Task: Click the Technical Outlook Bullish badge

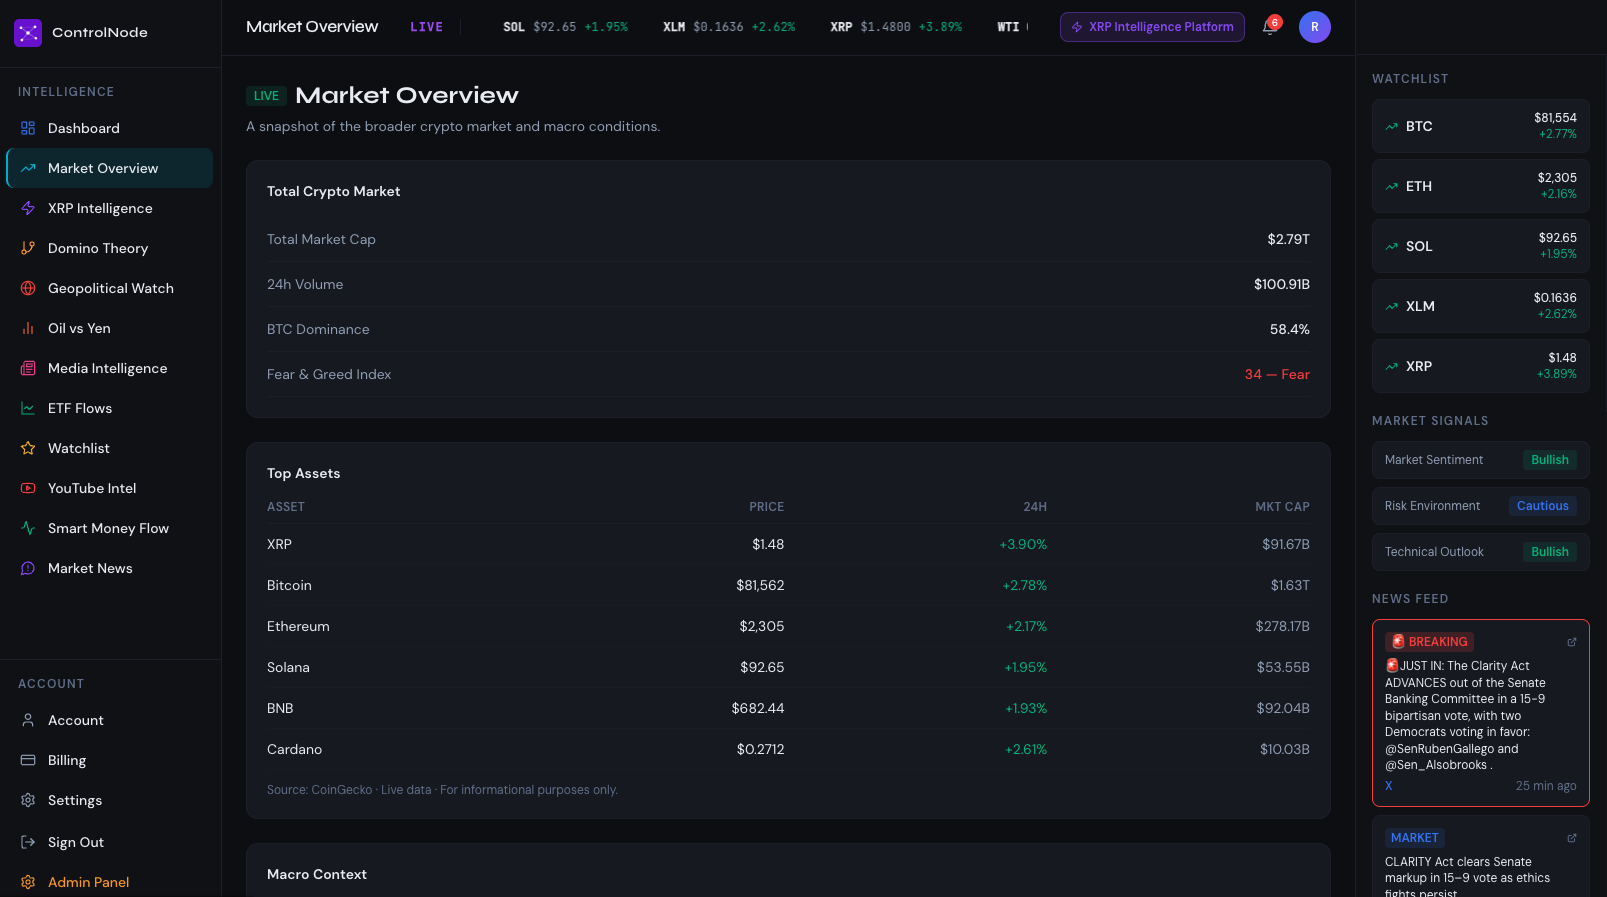Action: click(x=1550, y=552)
